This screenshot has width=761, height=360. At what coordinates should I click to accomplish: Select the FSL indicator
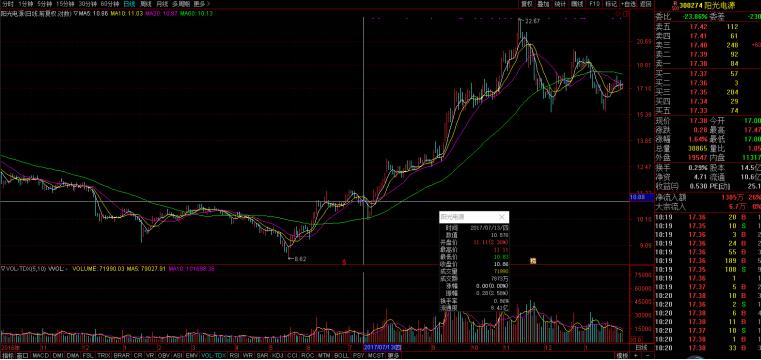click(88, 355)
